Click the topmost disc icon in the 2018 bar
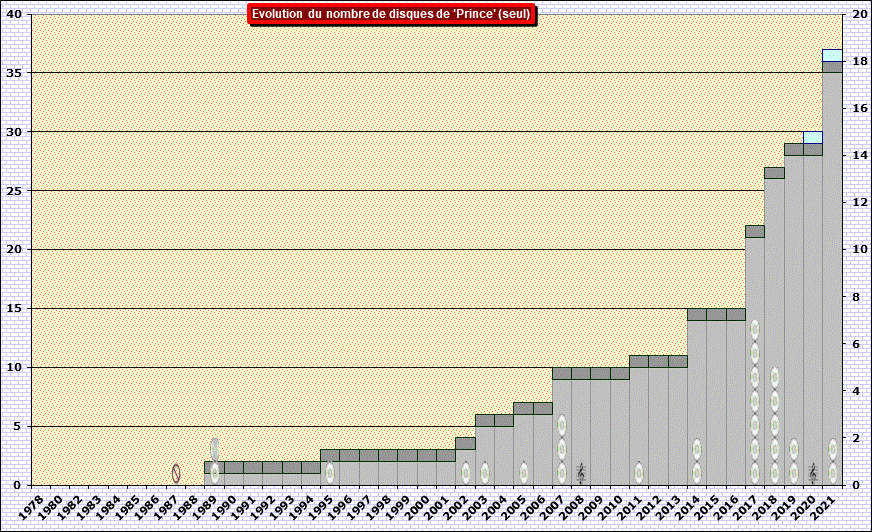The width and height of the screenshot is (872, 532). tap(774, 378)
